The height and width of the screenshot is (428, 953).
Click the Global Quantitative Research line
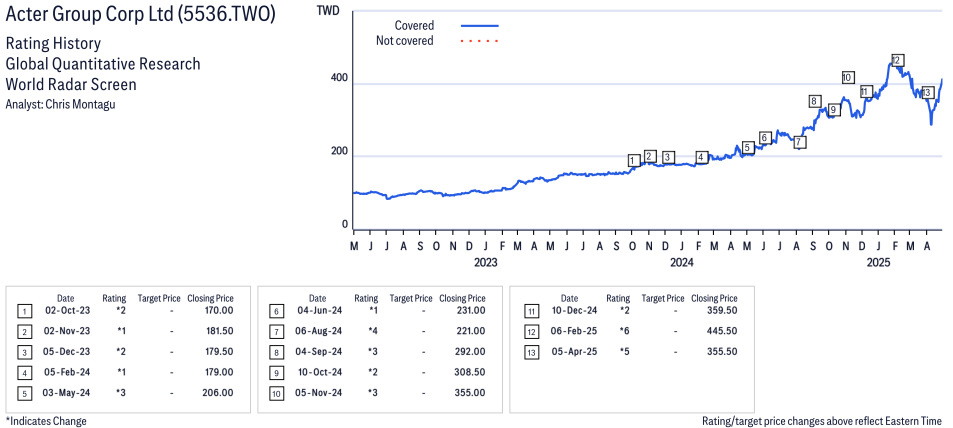click(103, 64)
